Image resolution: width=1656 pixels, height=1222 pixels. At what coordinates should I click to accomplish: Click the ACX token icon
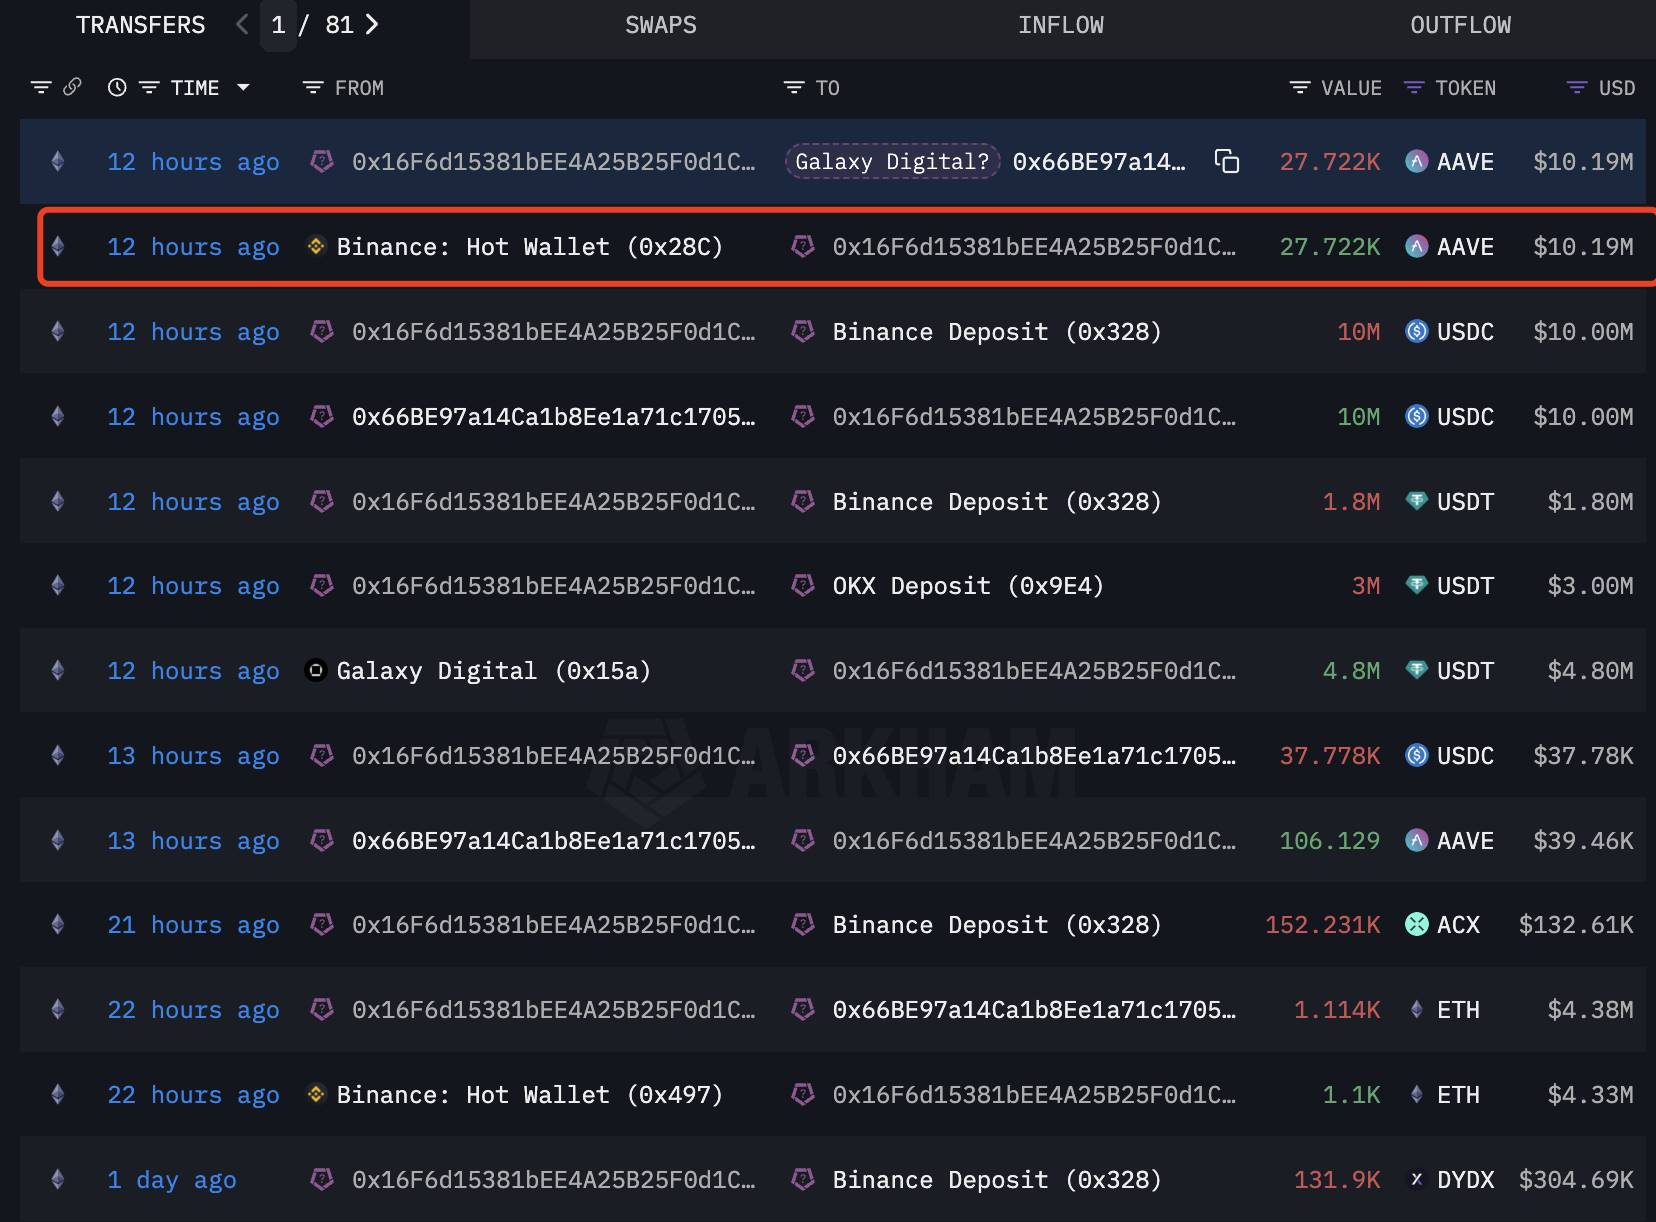click(1417, 925)
